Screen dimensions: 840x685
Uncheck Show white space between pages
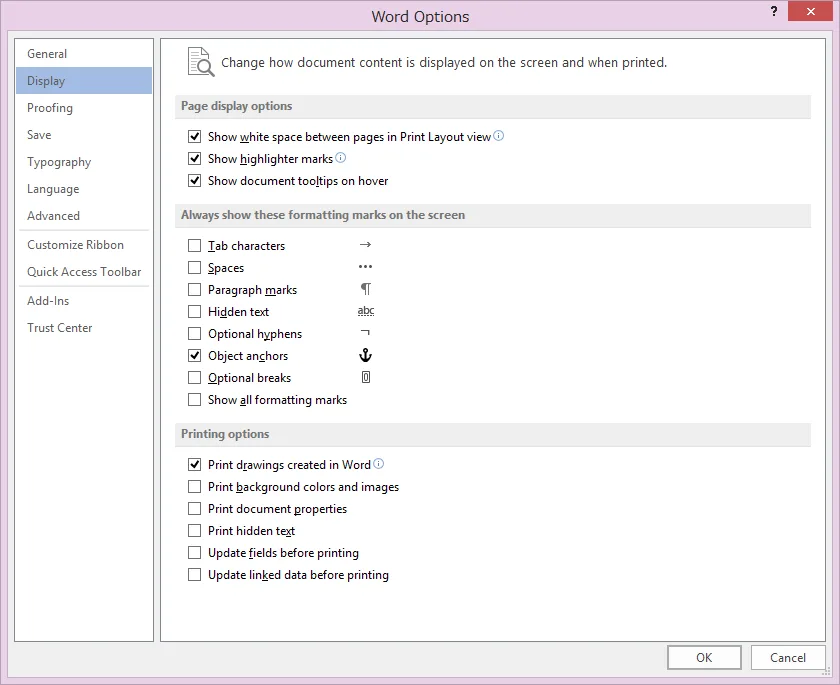point(194,137)
